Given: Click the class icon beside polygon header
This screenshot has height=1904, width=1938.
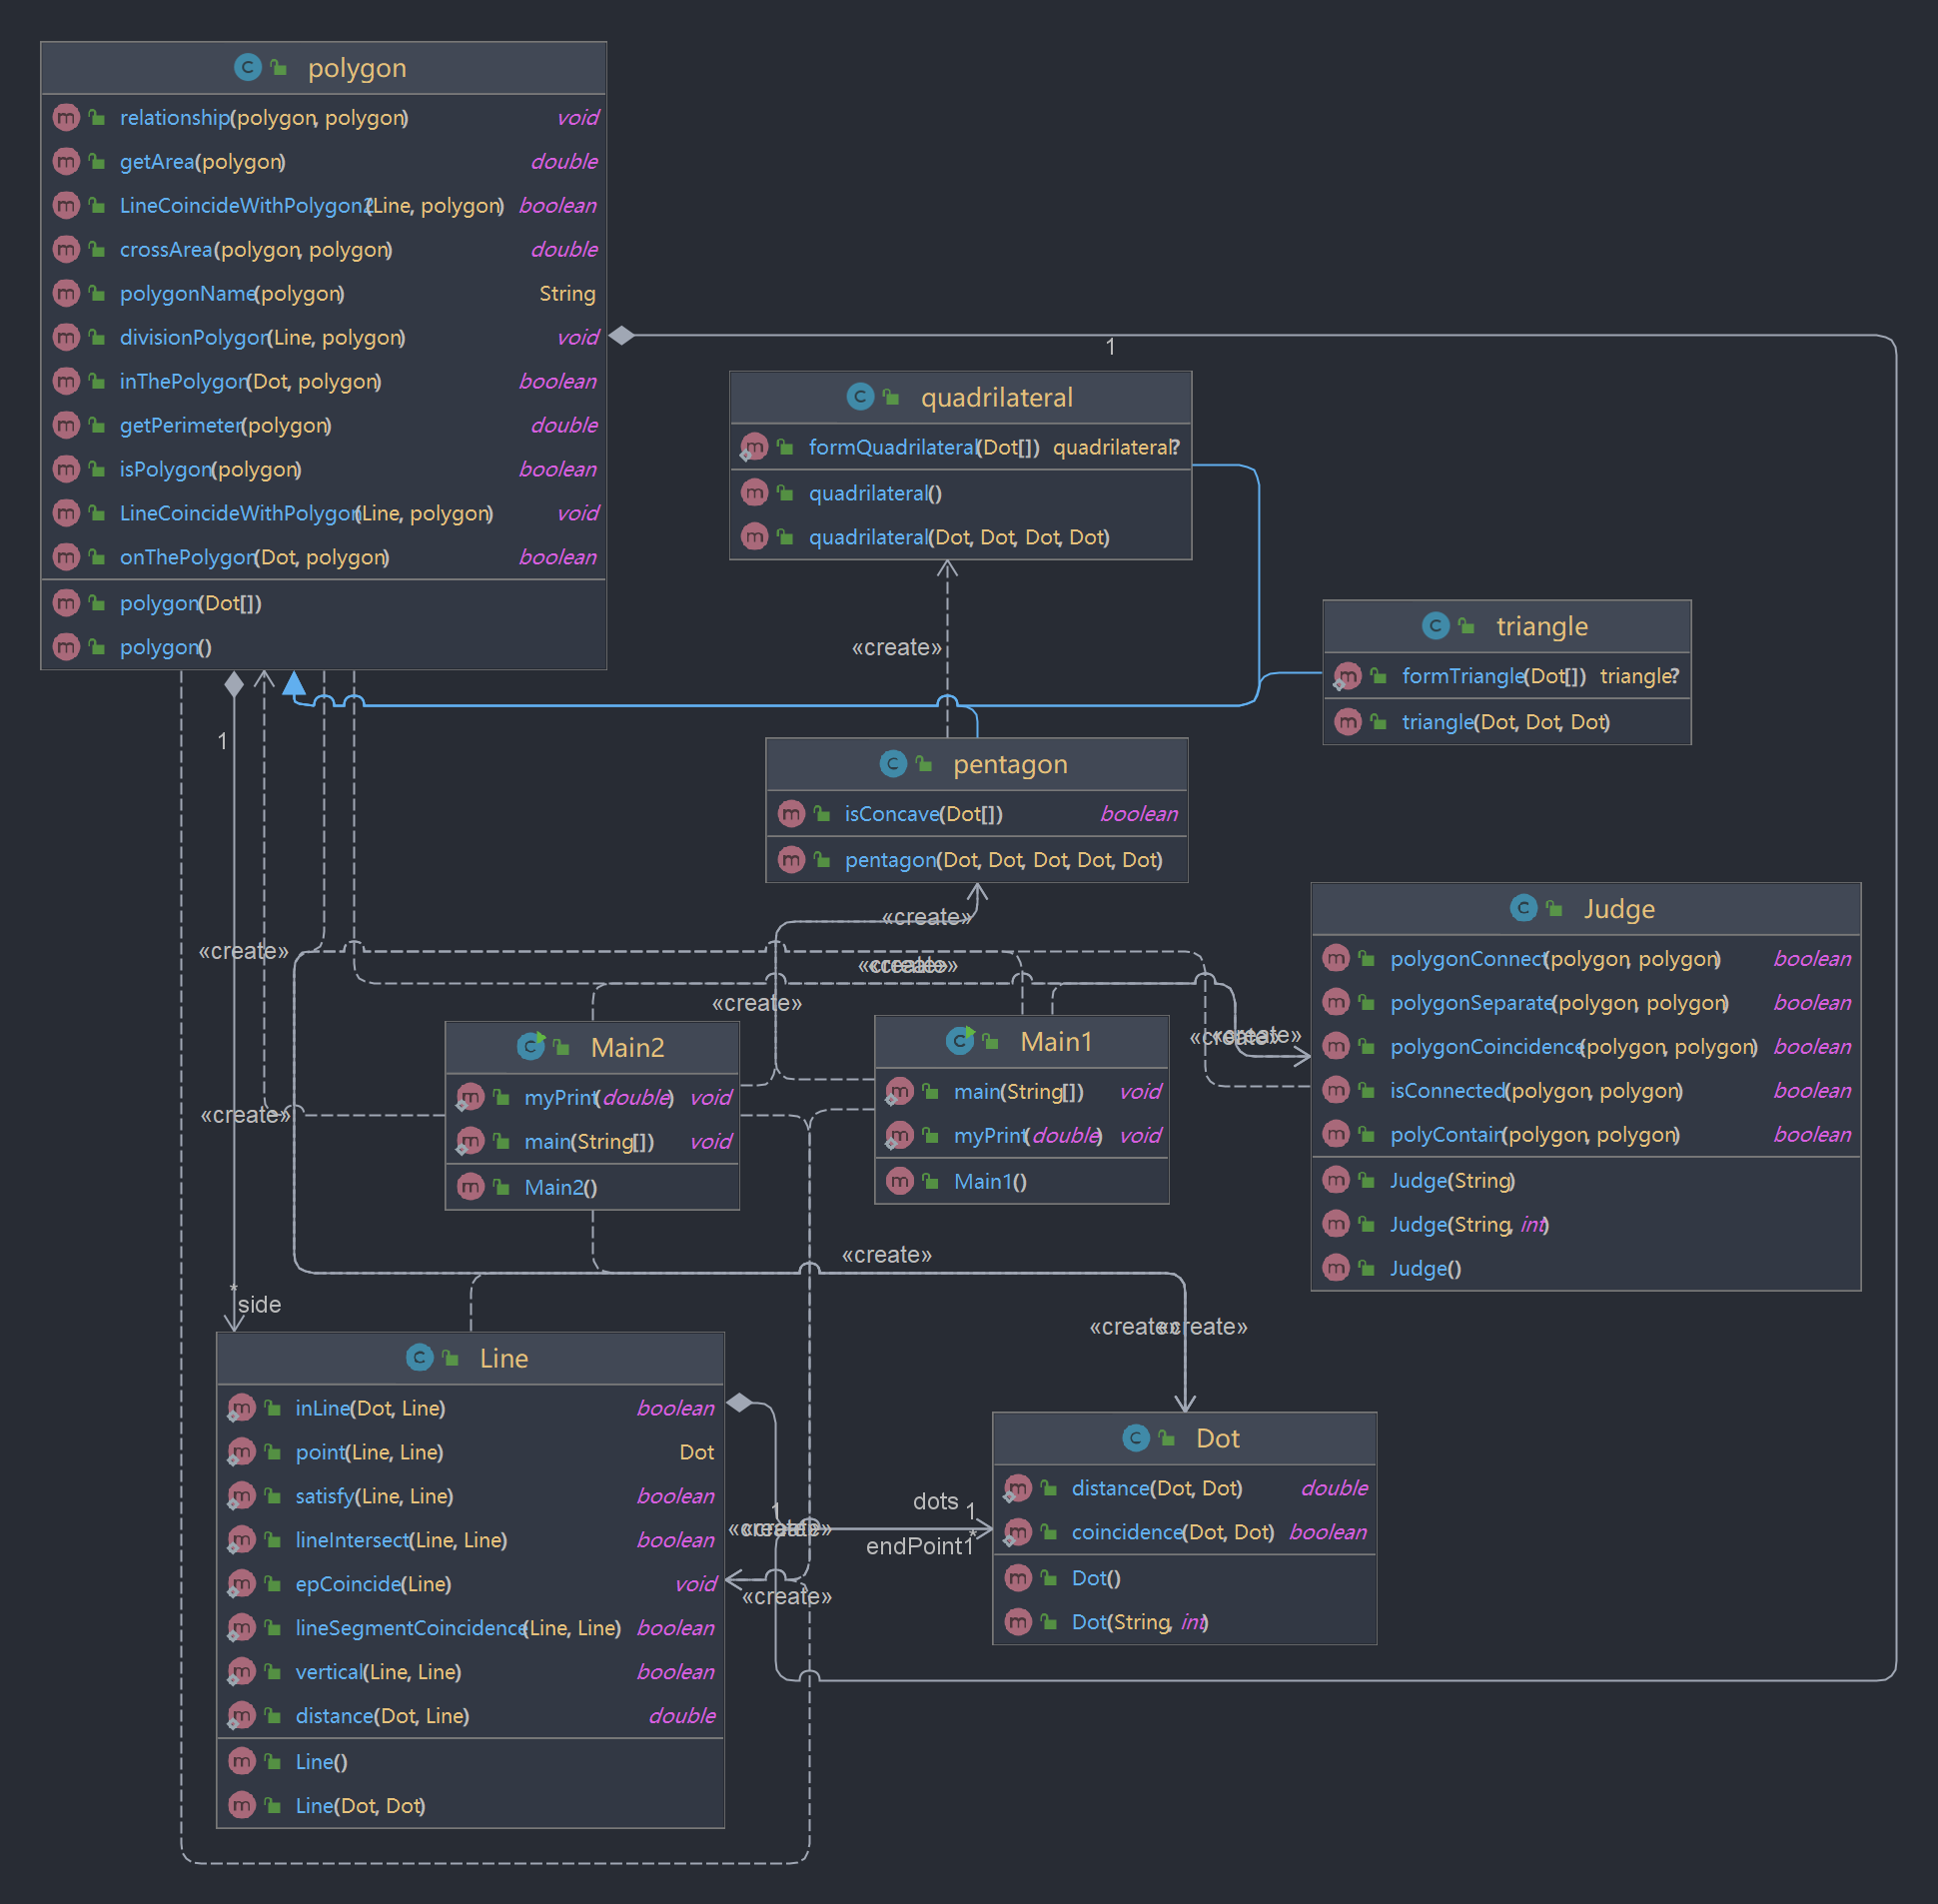Looking at the screenshot, I should [x=247, y=67].
